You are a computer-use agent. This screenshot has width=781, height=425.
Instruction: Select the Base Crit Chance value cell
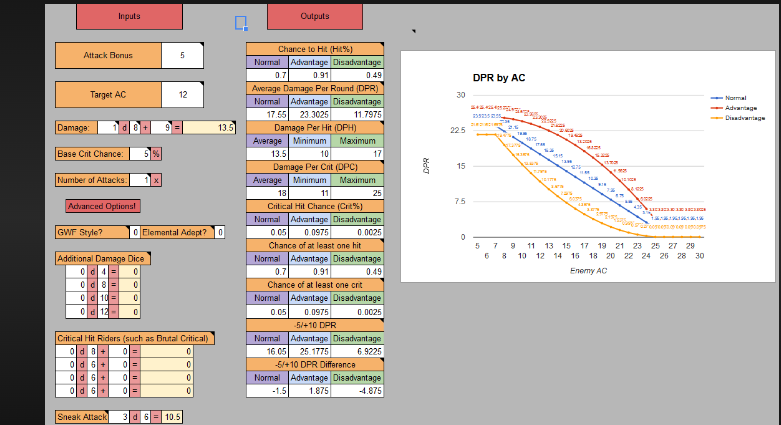(146, 154)
